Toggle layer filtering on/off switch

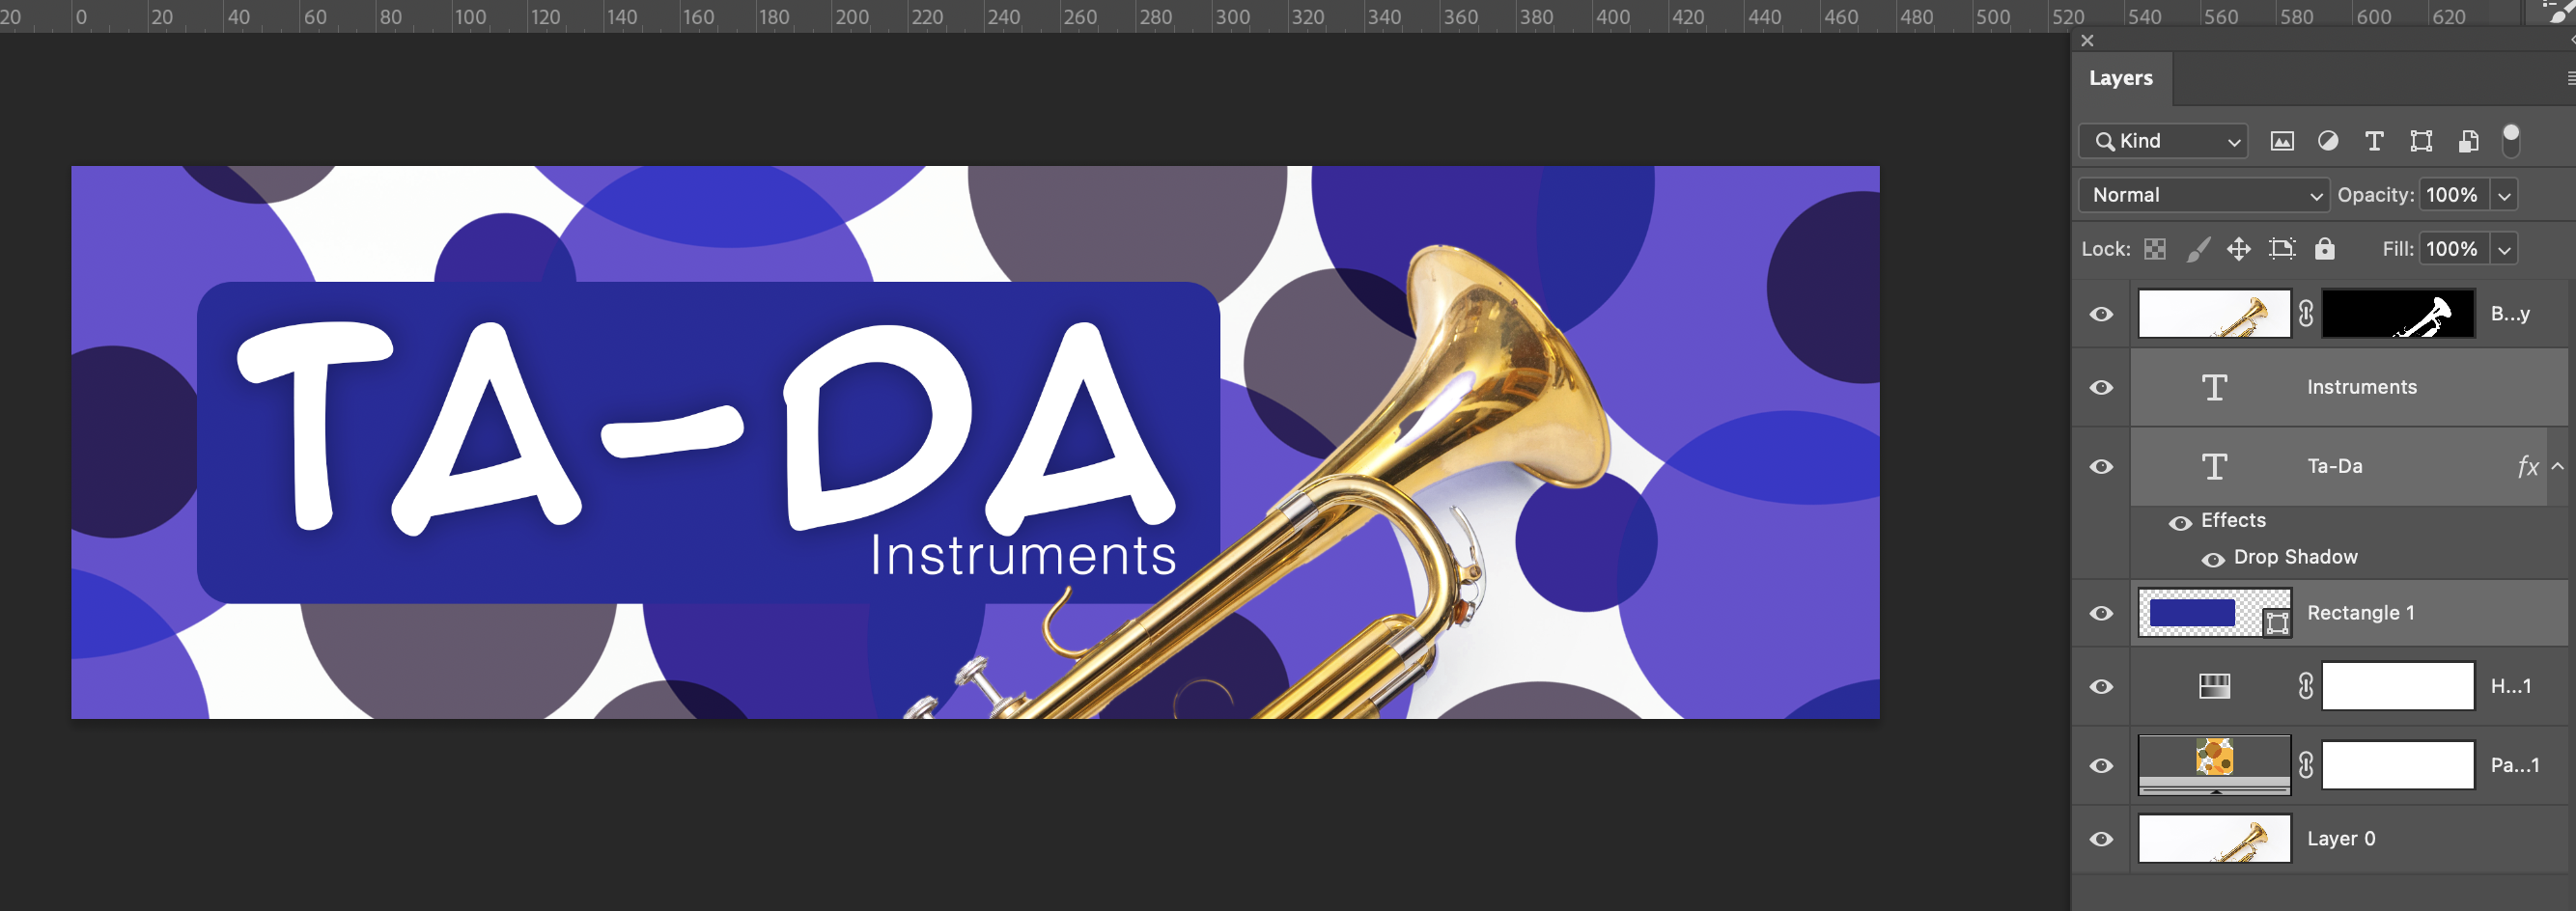[2510, 141]
